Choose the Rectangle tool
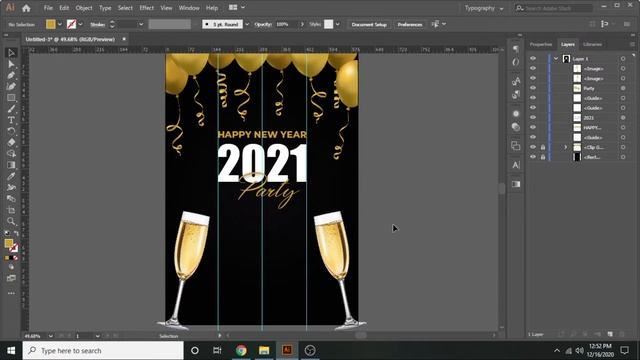This screenshot has height=360, width=640. (11, 98)
